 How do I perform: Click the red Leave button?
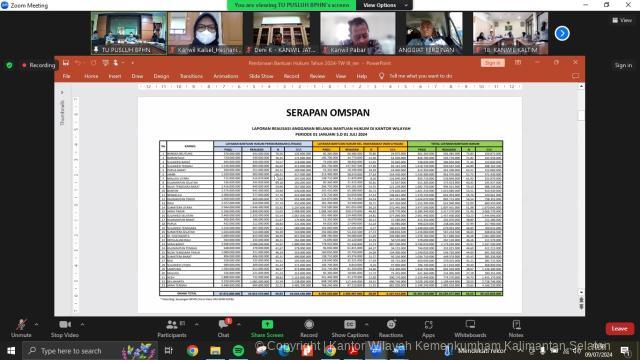[x=620, y=329]
